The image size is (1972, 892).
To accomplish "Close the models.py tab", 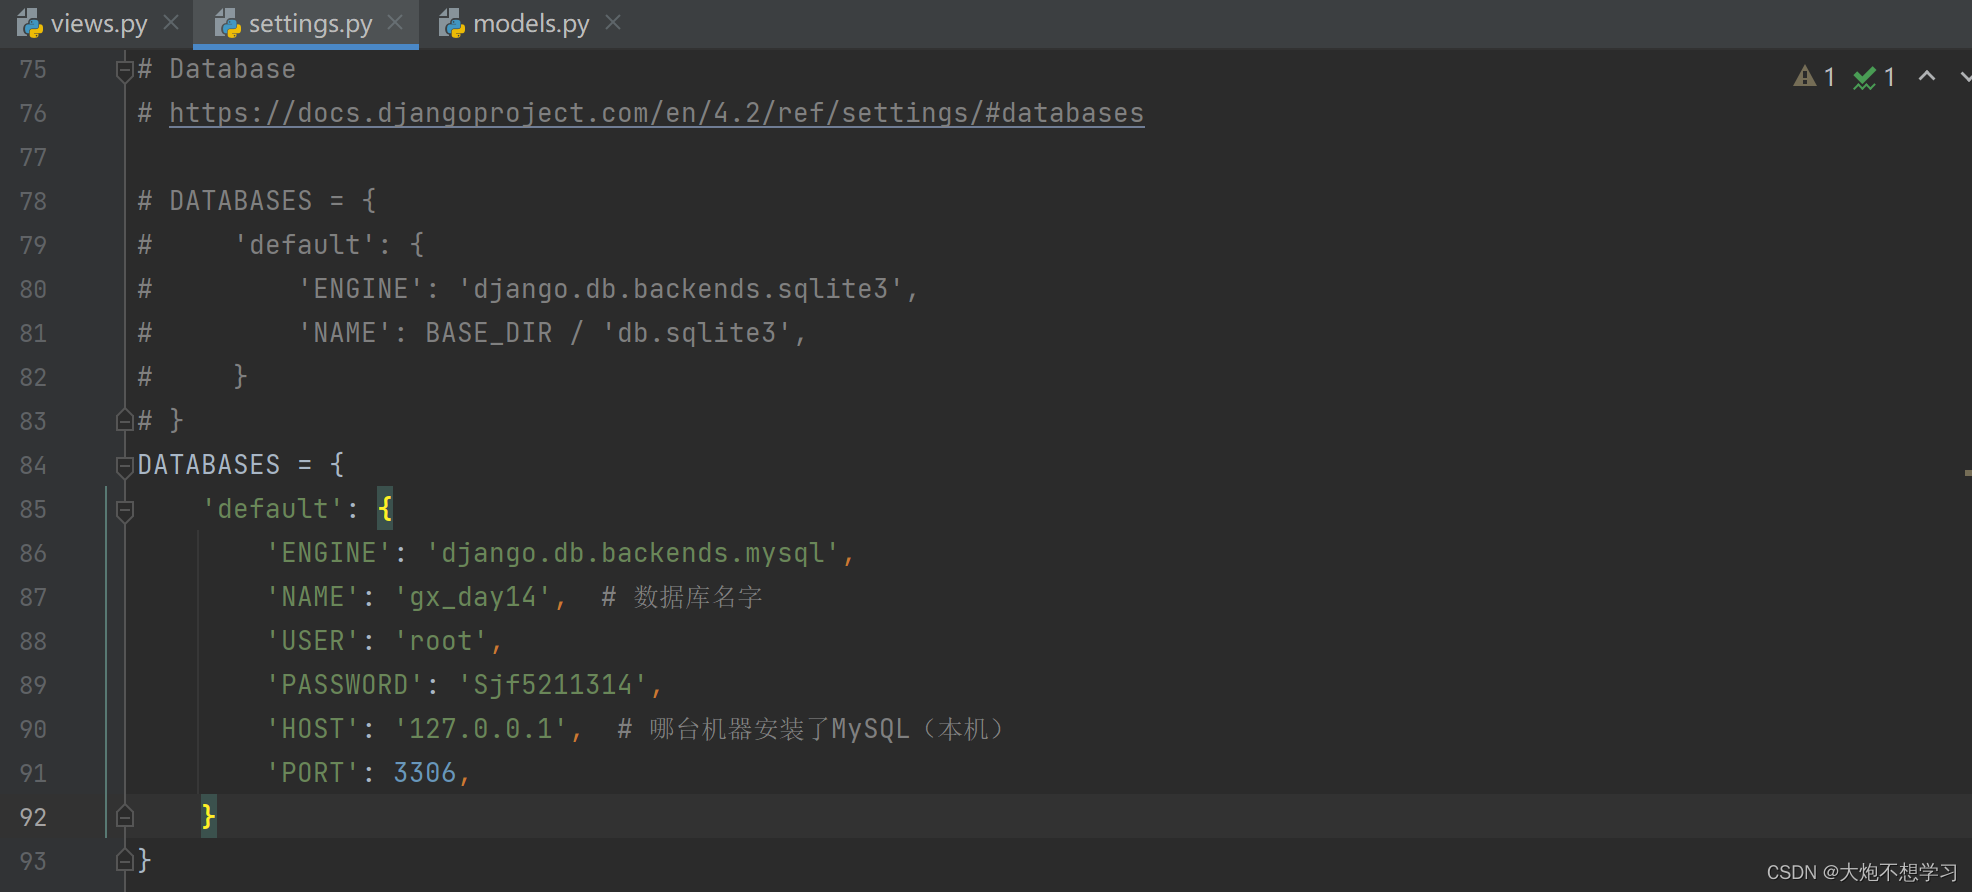I will point(613,22).
